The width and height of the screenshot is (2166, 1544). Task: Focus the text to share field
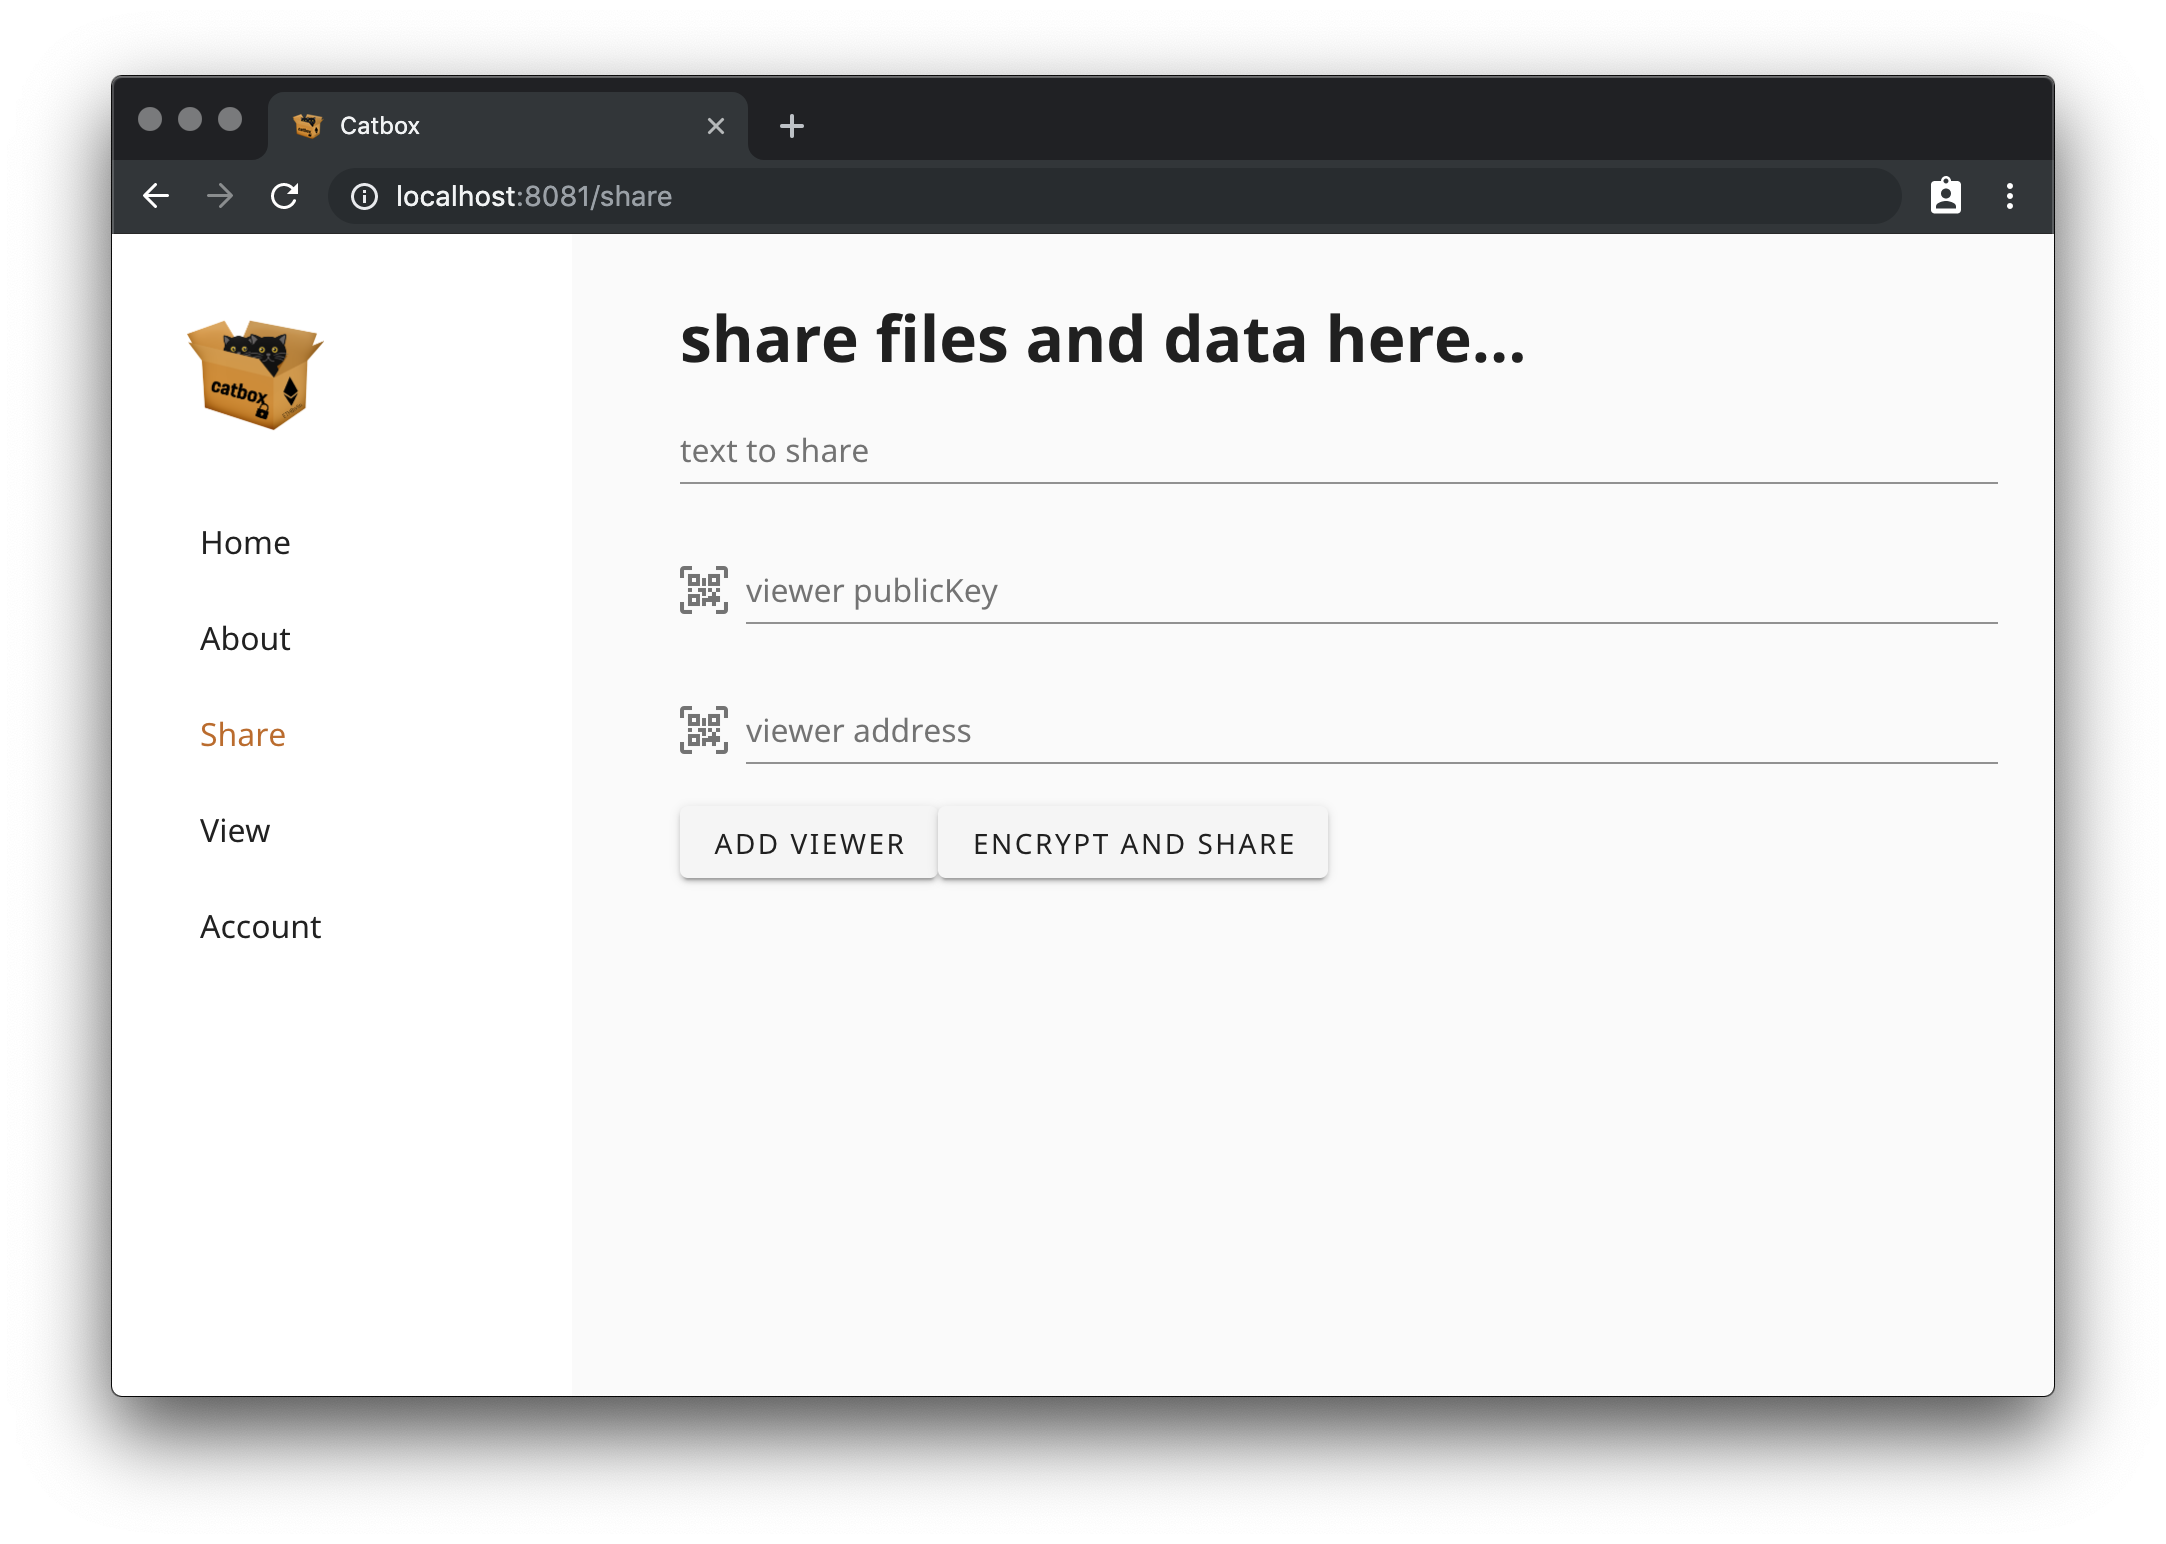tap(1338, 452)
